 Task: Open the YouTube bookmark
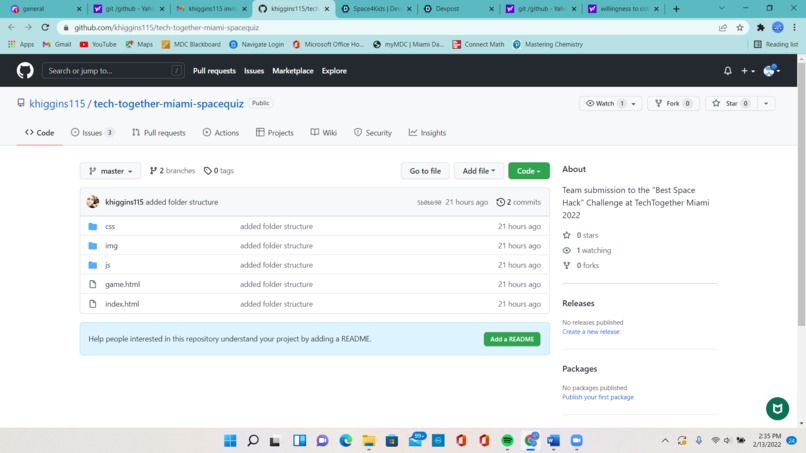tap(98, 44)
